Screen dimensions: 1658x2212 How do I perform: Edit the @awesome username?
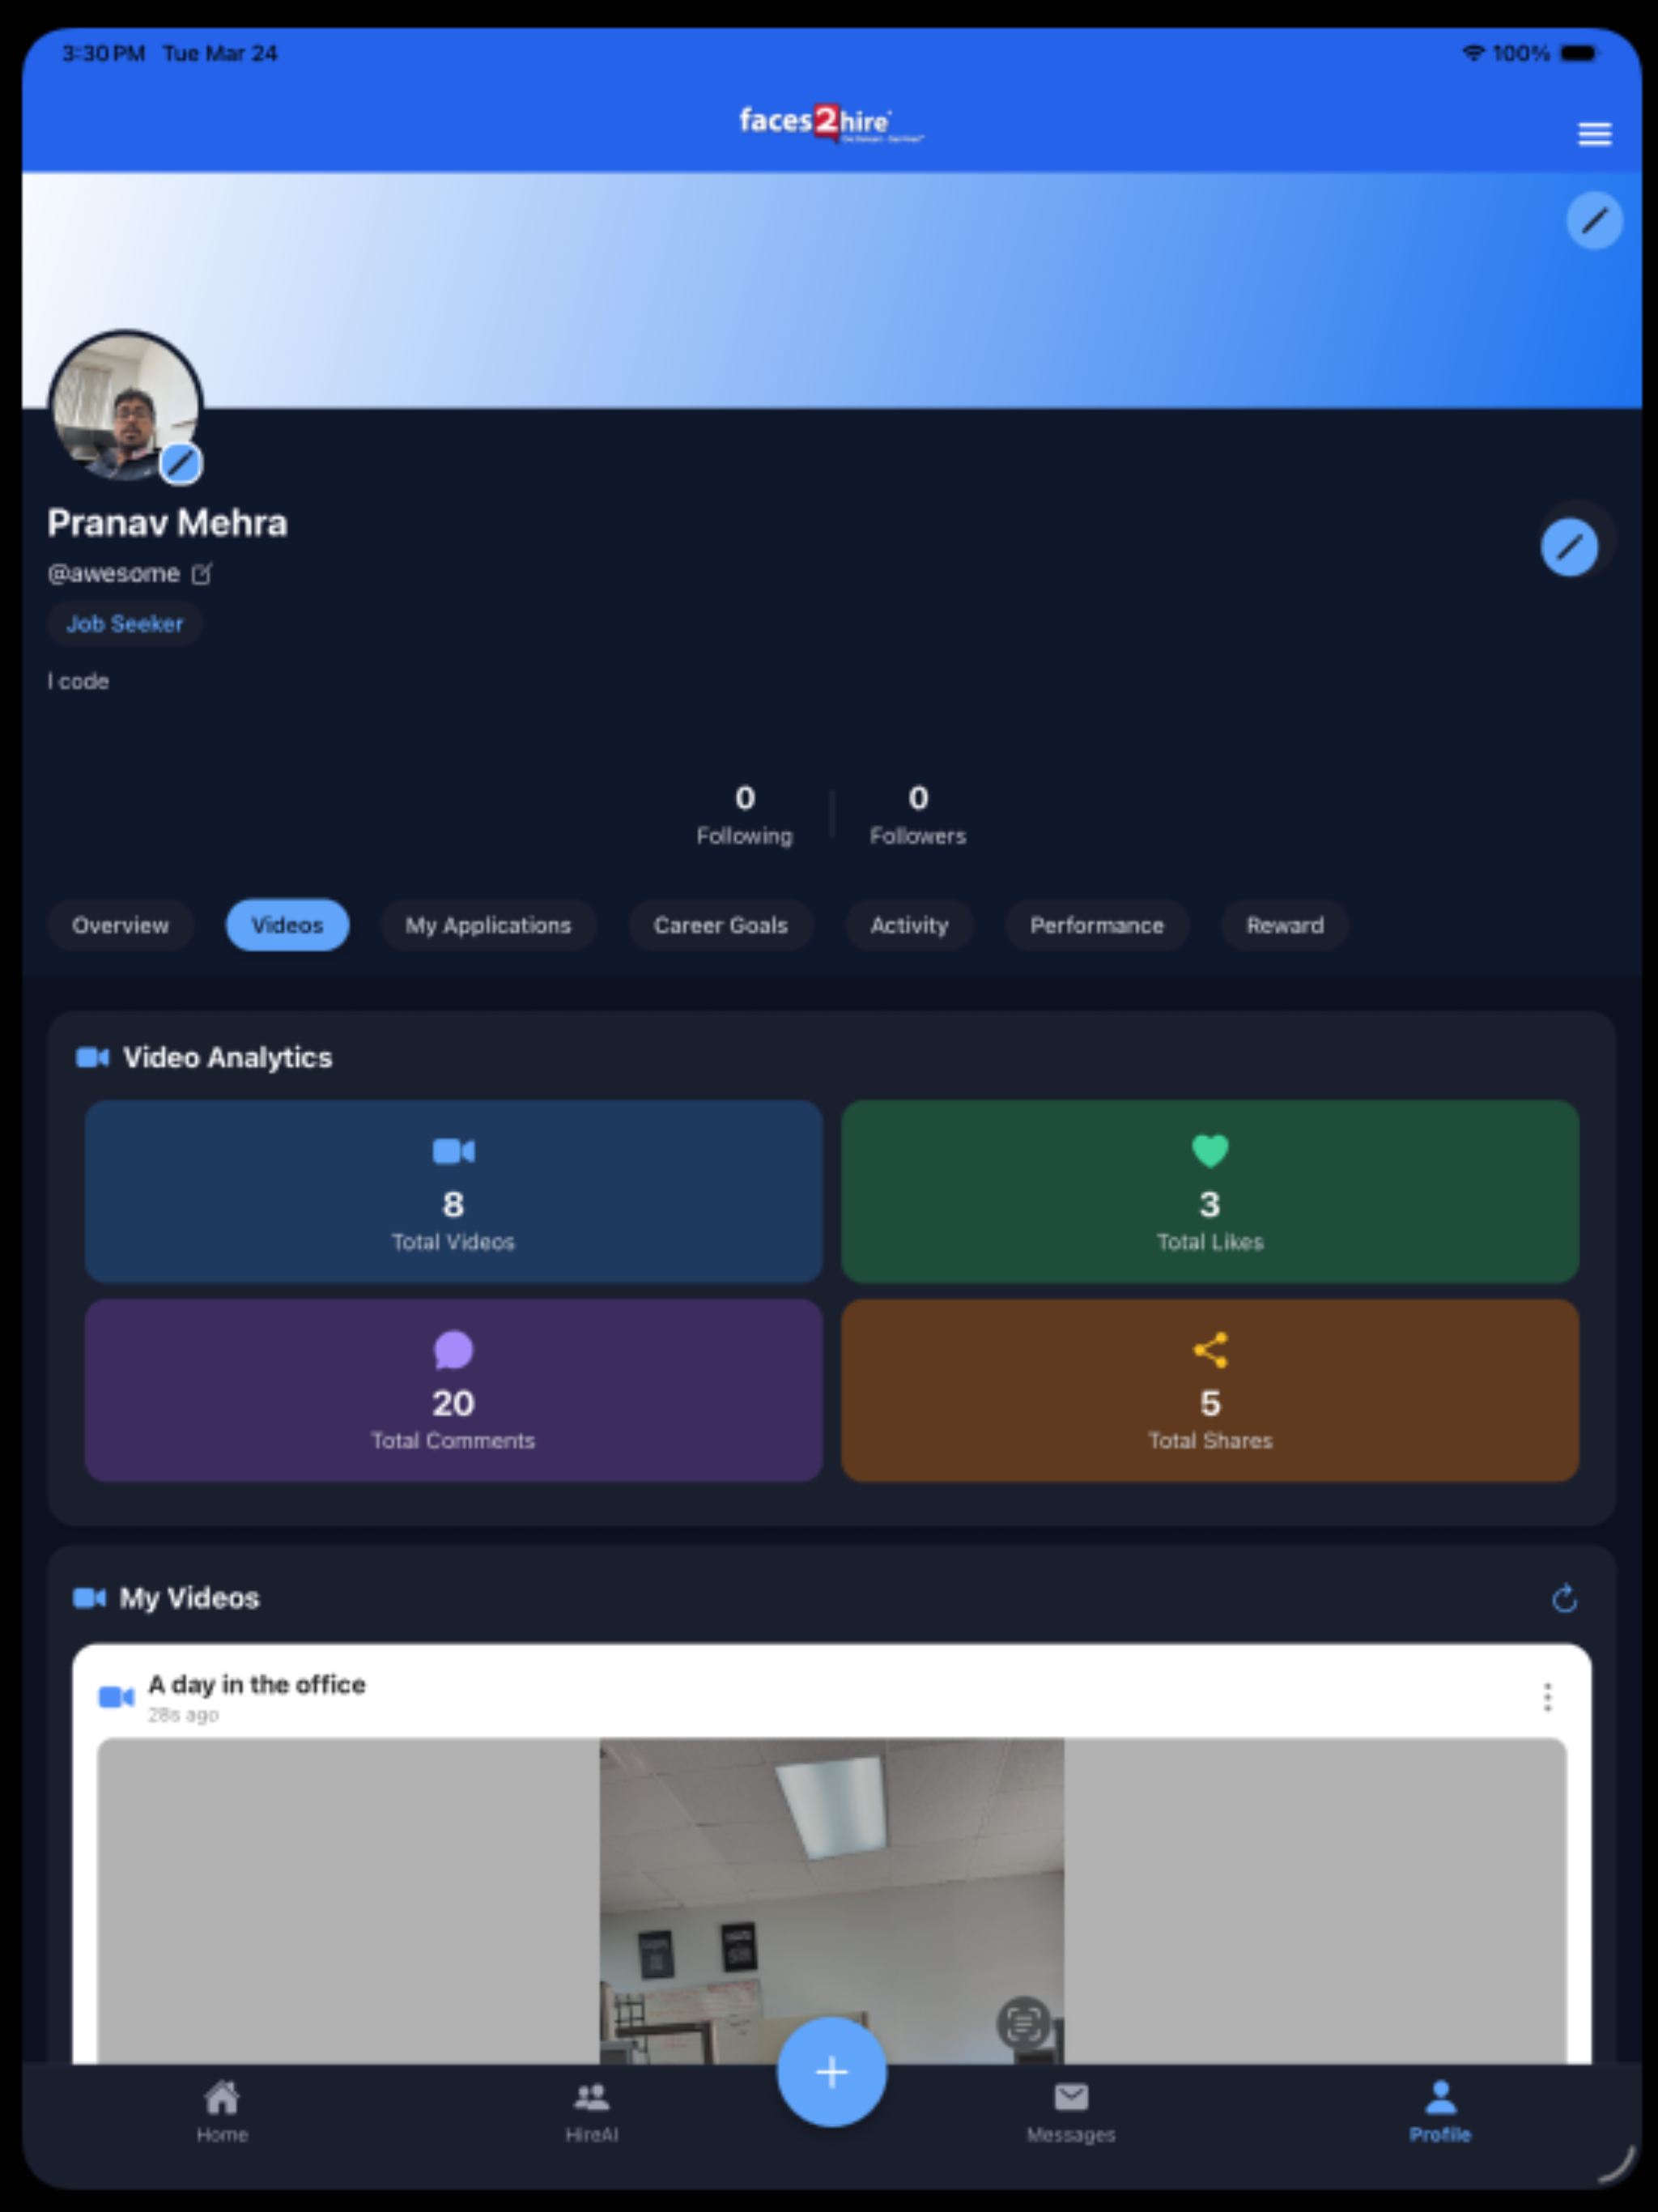[x=202, y=574]
